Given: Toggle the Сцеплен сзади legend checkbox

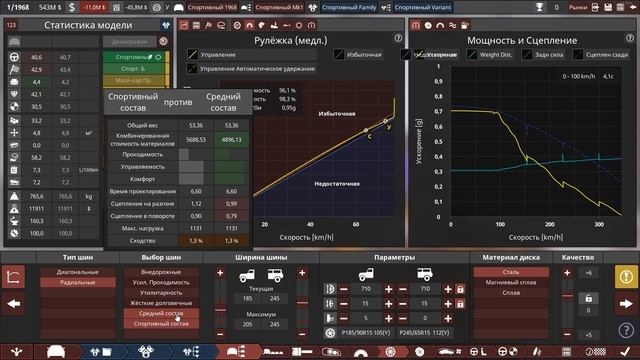Looking at the screenshot, I should (x=578, y=54).
